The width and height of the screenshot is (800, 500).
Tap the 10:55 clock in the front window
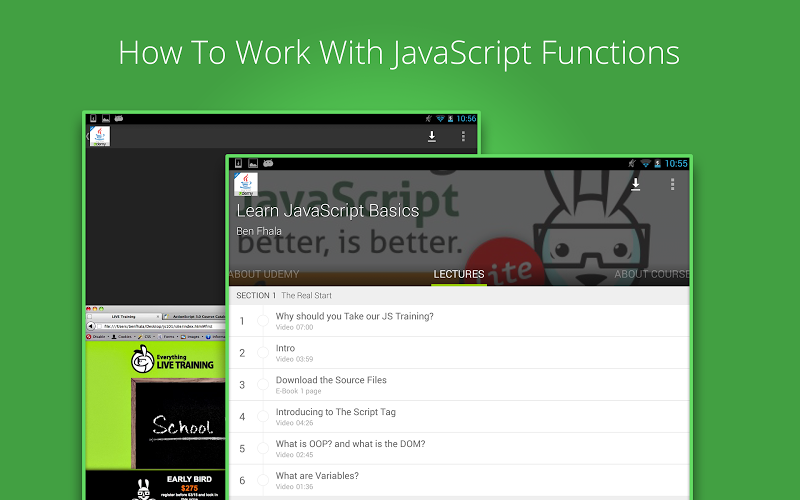point(676,163)
